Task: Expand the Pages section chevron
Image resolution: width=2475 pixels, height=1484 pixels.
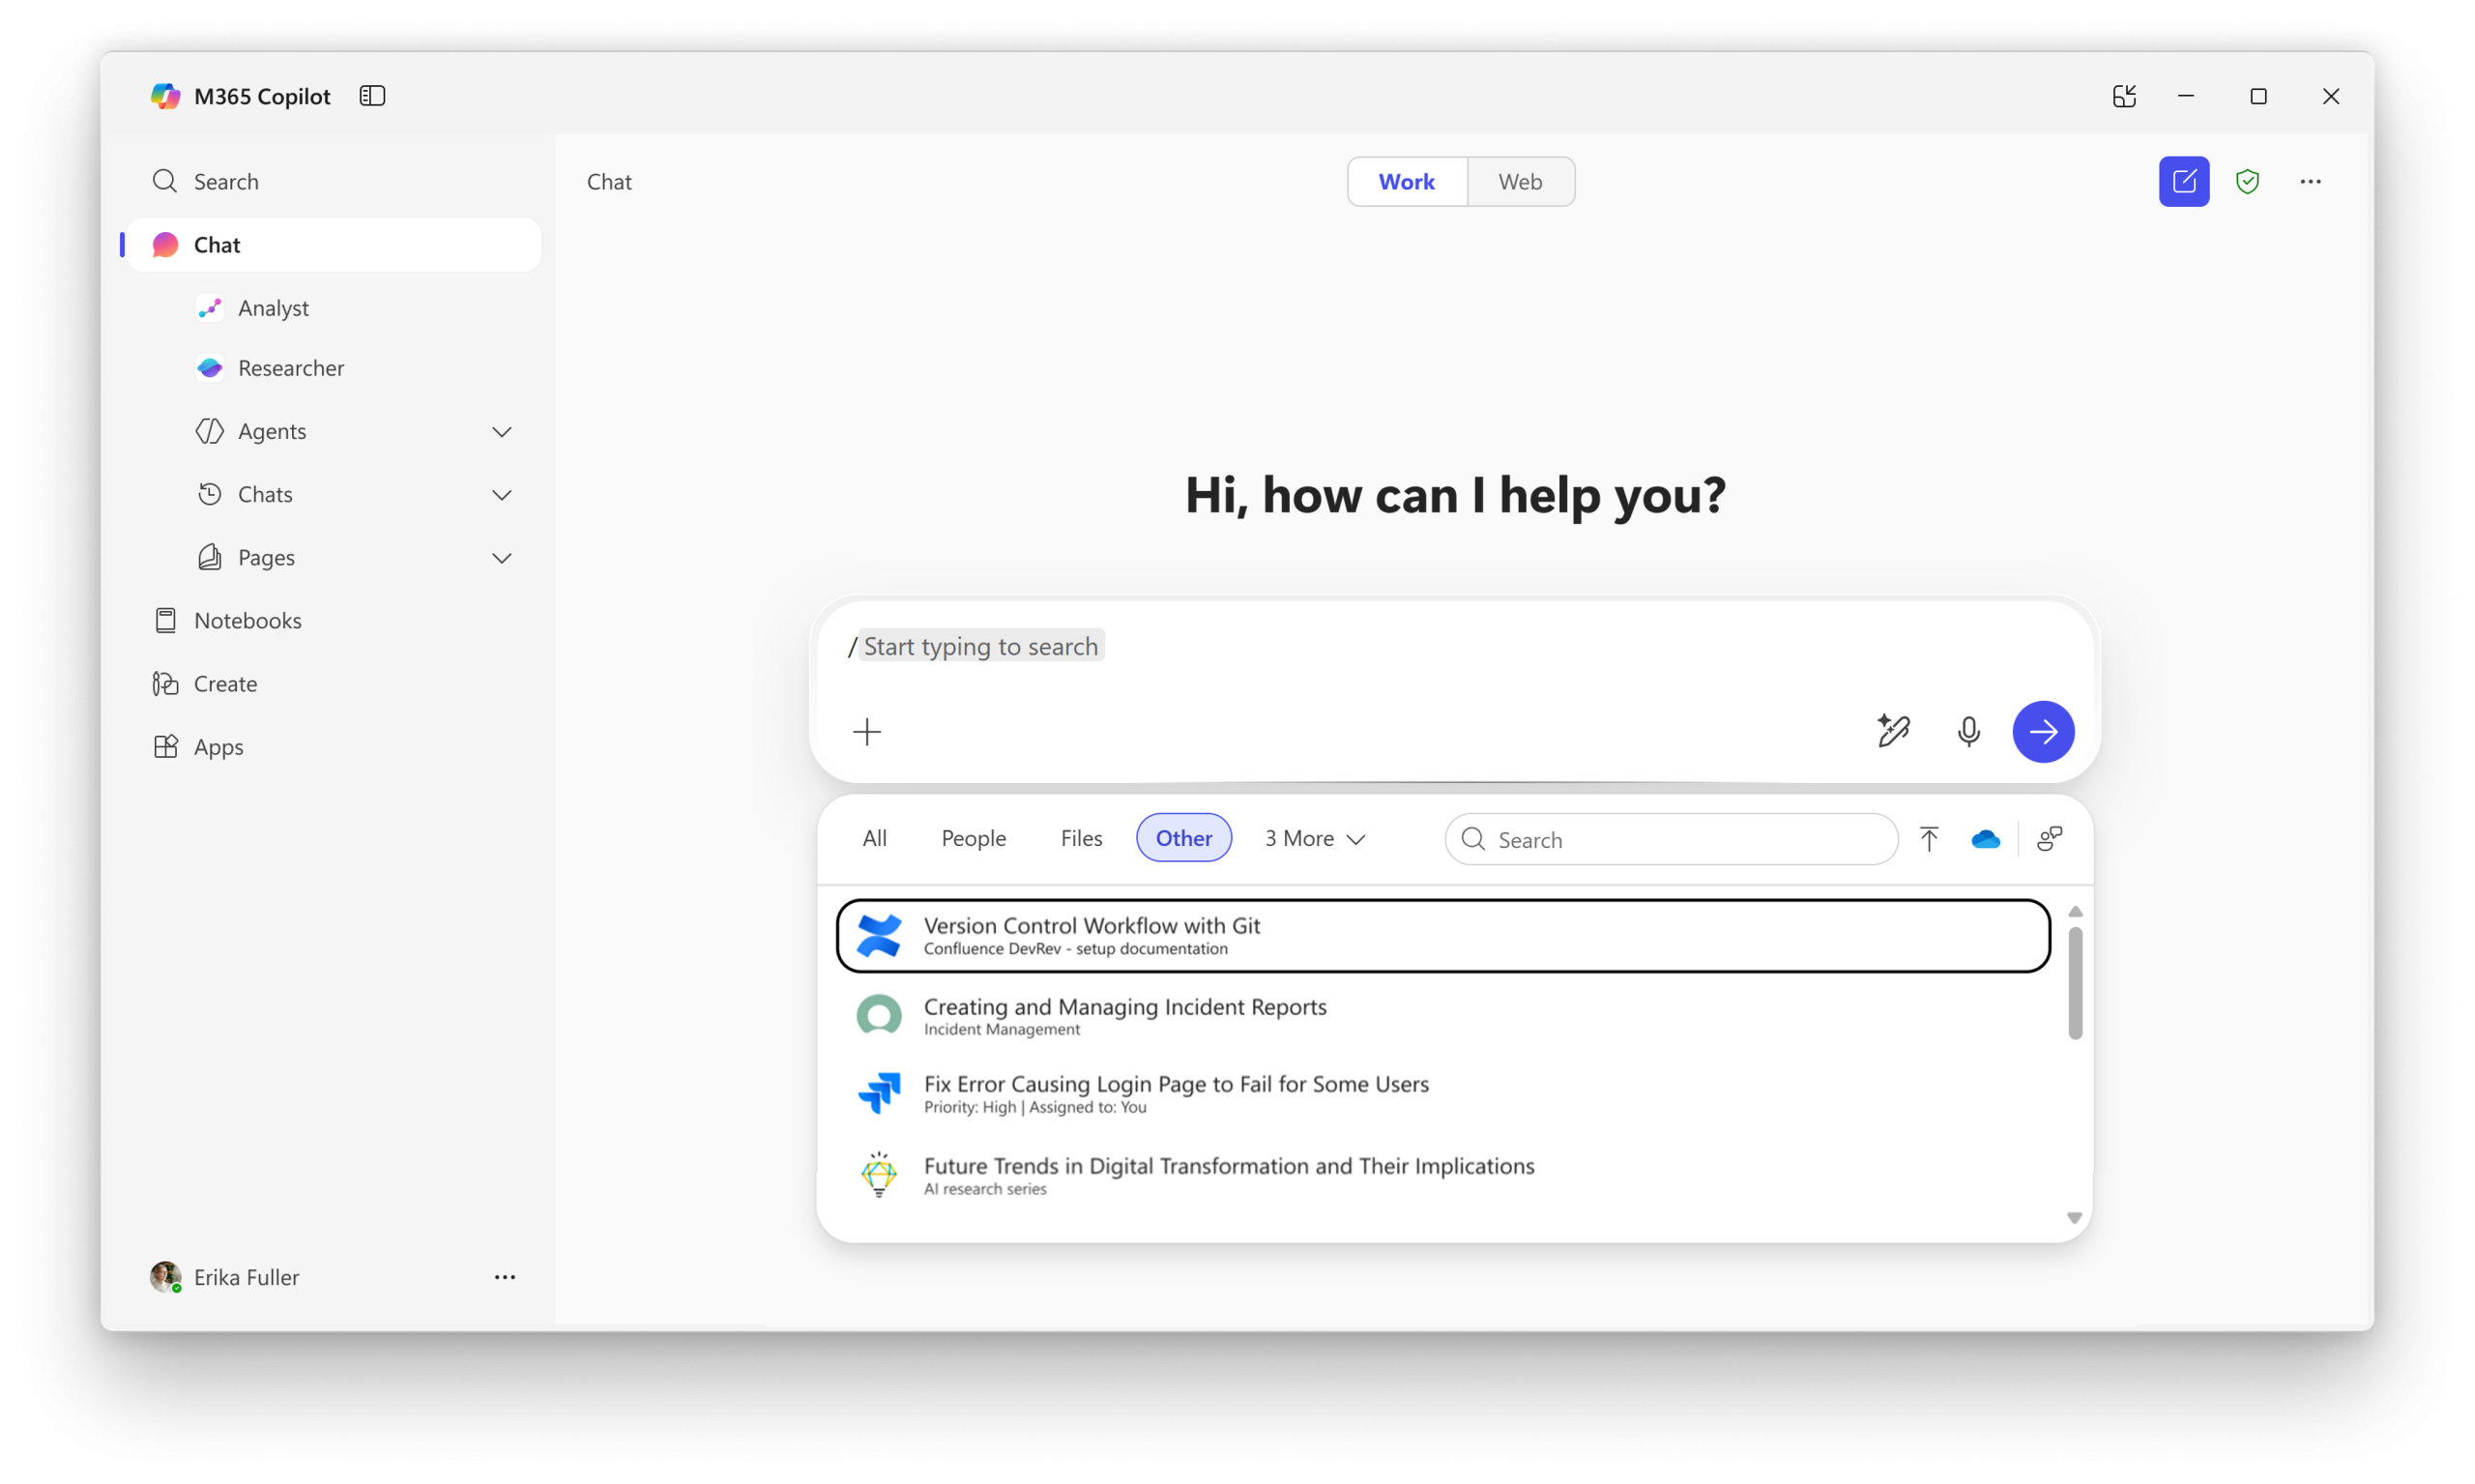Action: pos(502,558)
